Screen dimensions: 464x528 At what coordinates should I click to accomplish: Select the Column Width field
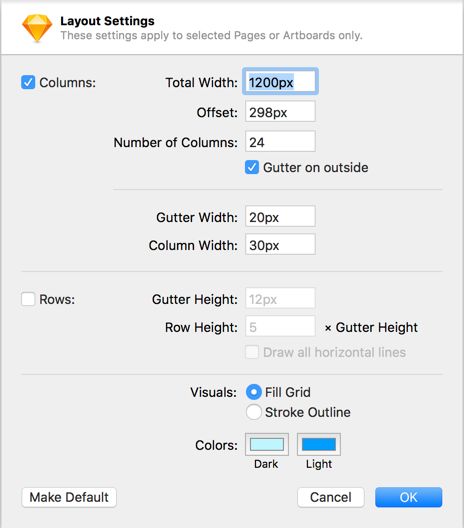[280, 244]
